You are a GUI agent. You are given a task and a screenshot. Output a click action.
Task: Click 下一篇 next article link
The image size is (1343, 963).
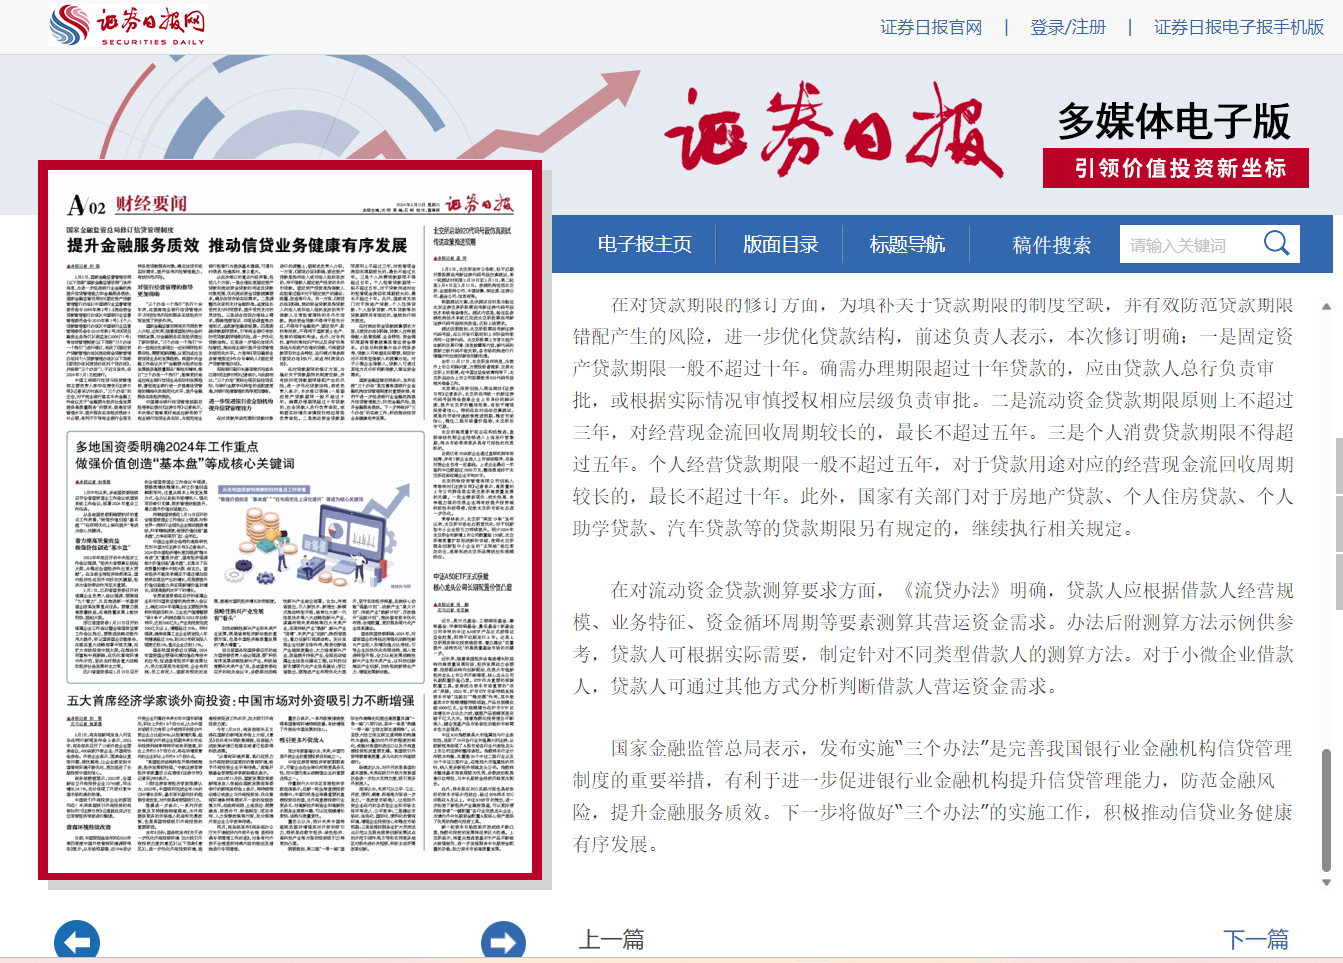(1256, 939)
